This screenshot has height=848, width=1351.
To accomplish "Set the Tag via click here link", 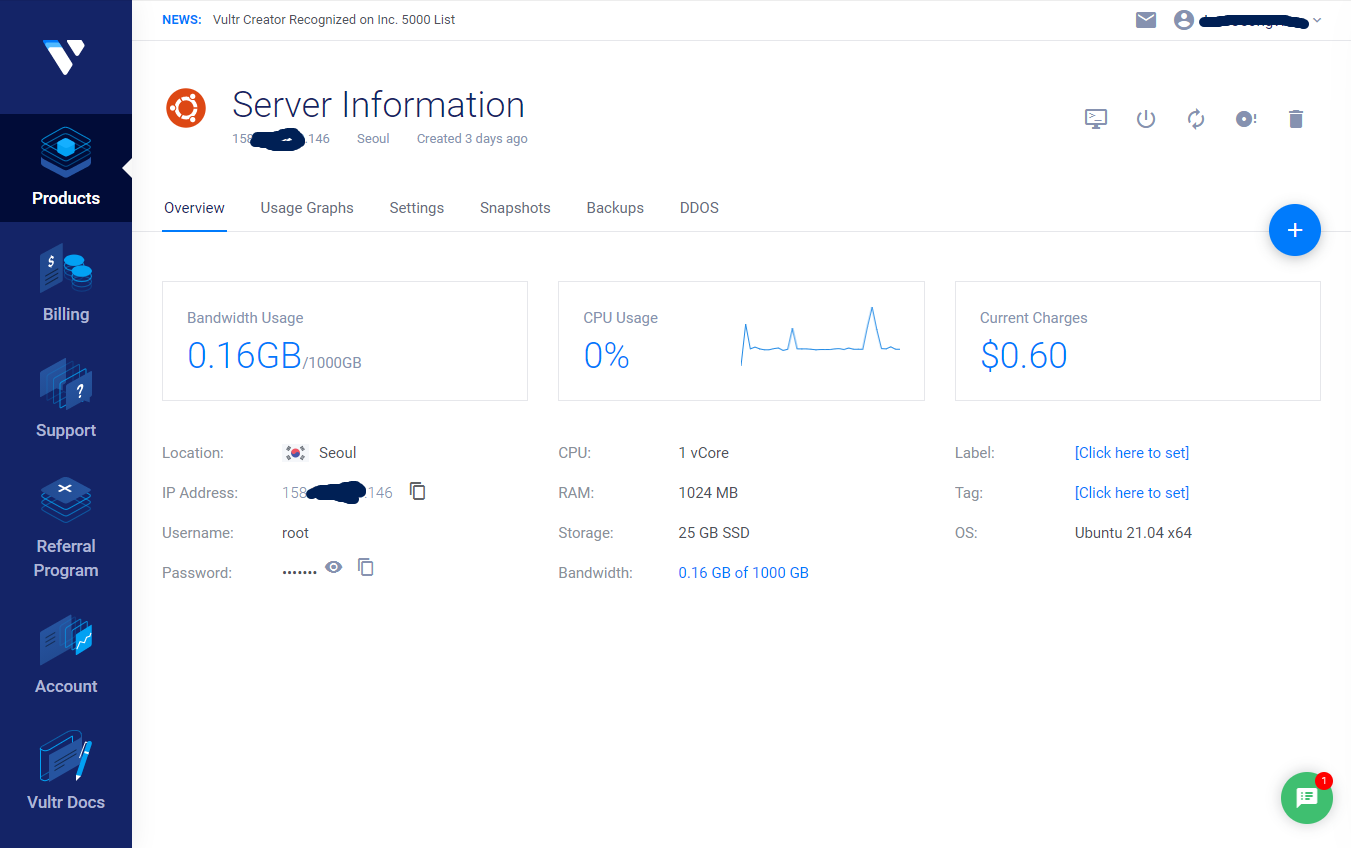I will (x=1132, y=493).
